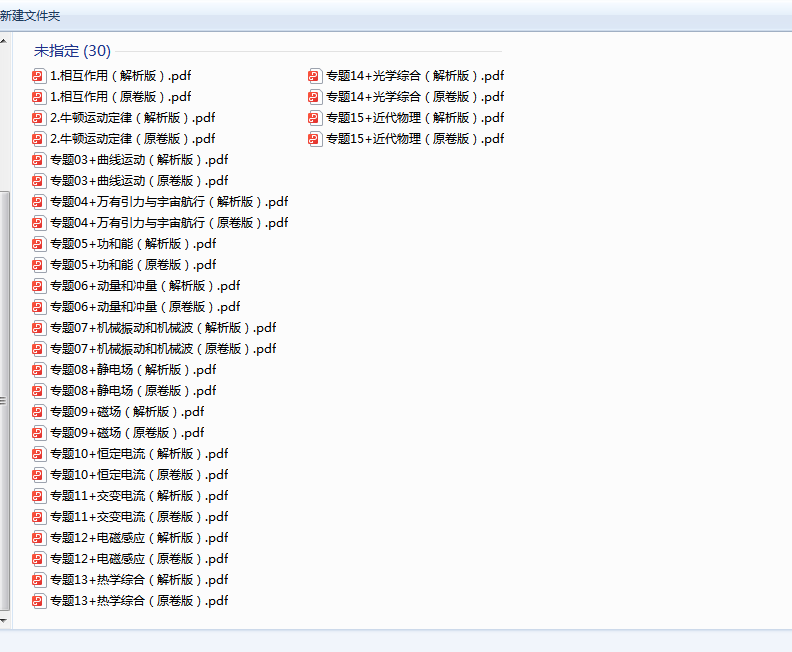Click PDF icon of 专题12+电磁感应（原卷版）.pdf
The image size is (792, 652).
point(39,559)
